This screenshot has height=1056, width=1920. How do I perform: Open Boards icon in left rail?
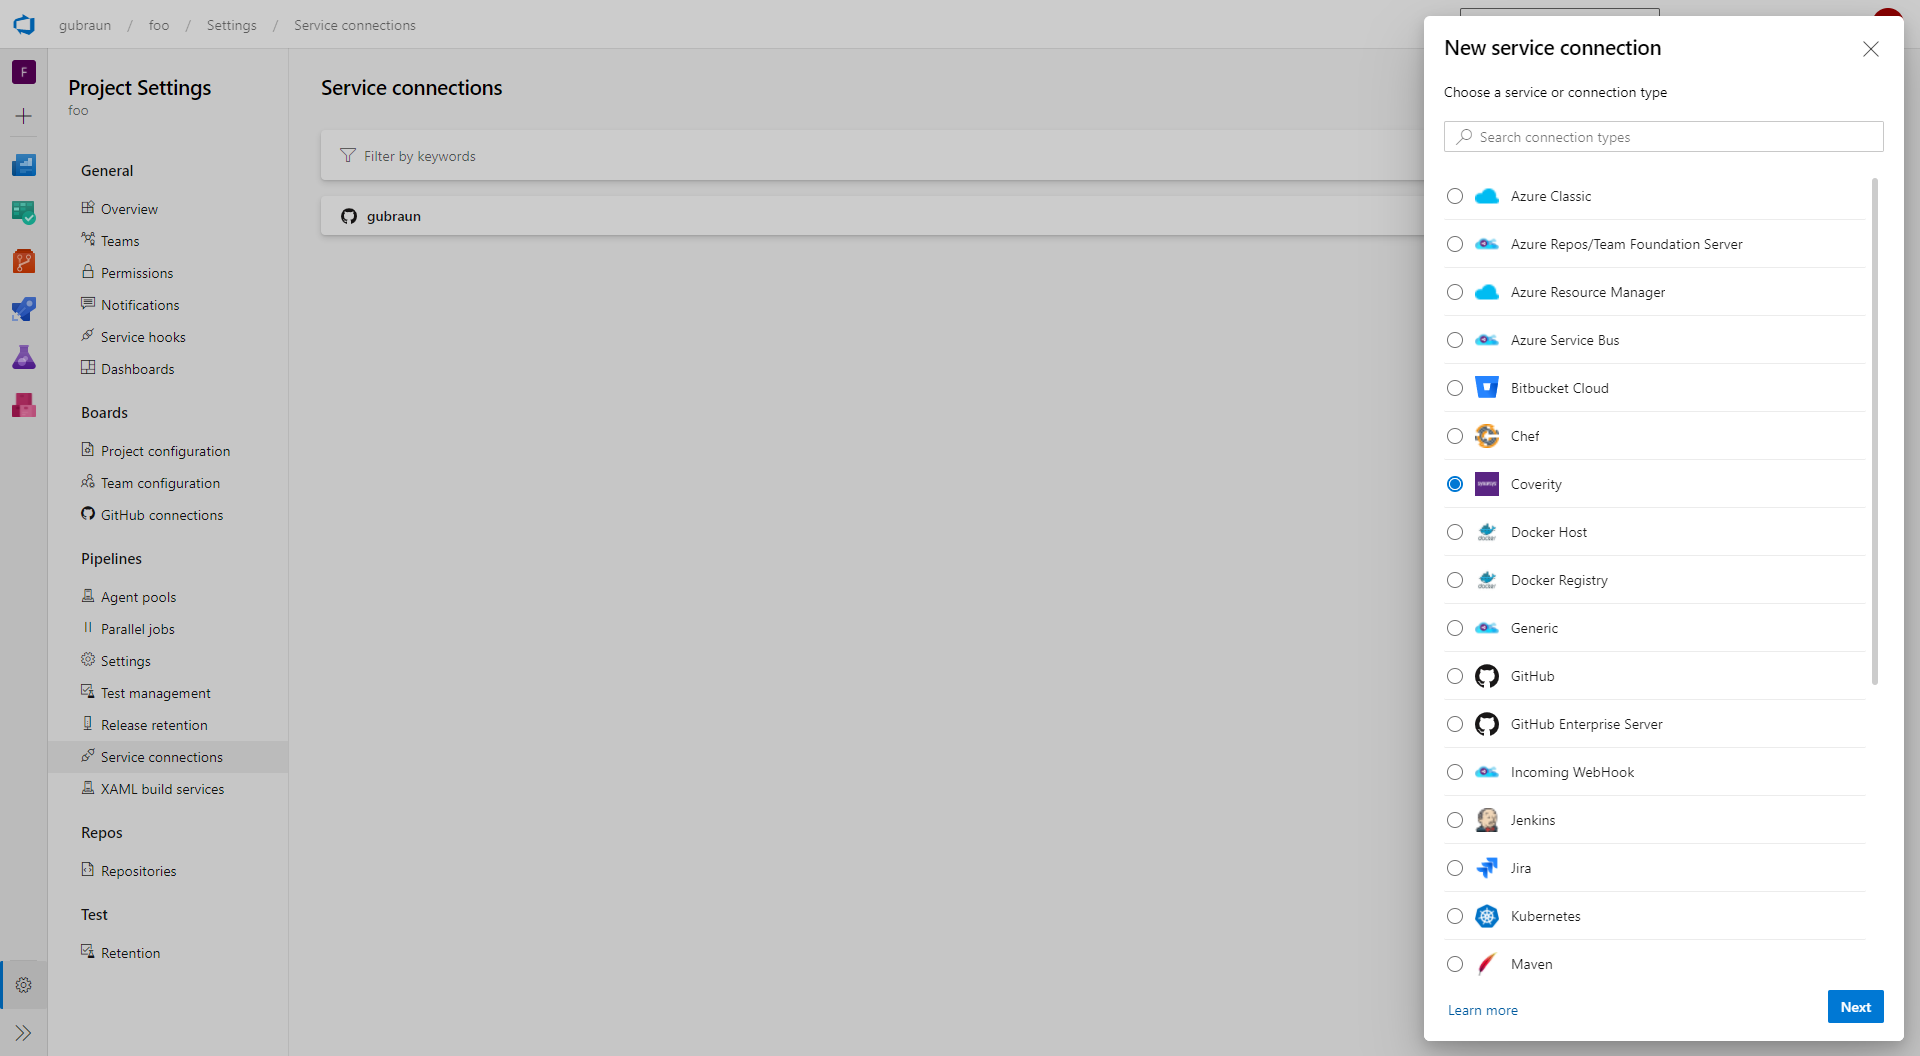(24, 213)
